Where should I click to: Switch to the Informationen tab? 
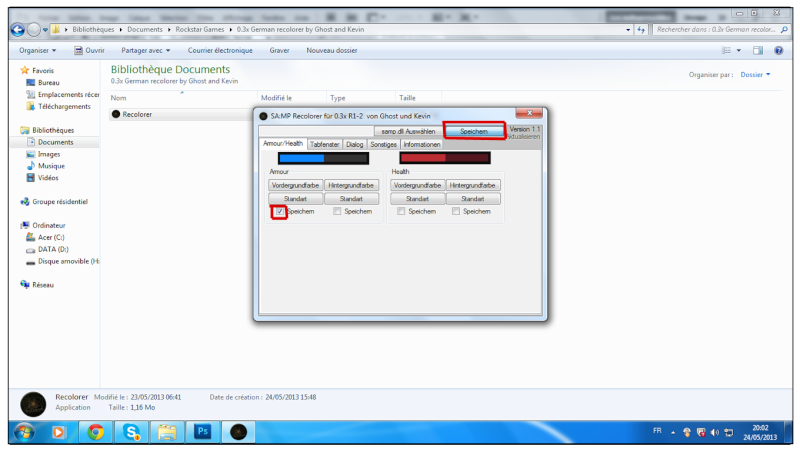(x=421, y=145)
